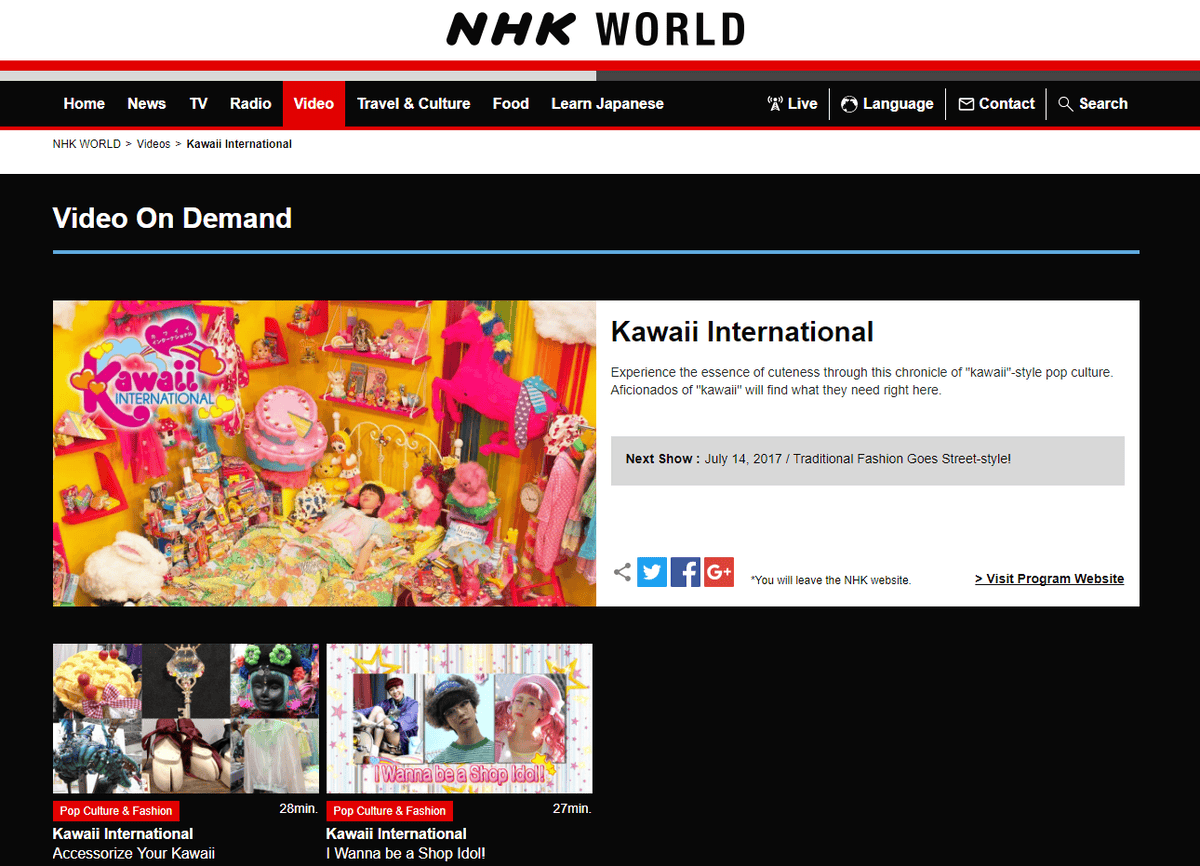This screenshot has width=1200, height=866.
Task: Click the leave NHK website notice
Action: click(831, 580)
